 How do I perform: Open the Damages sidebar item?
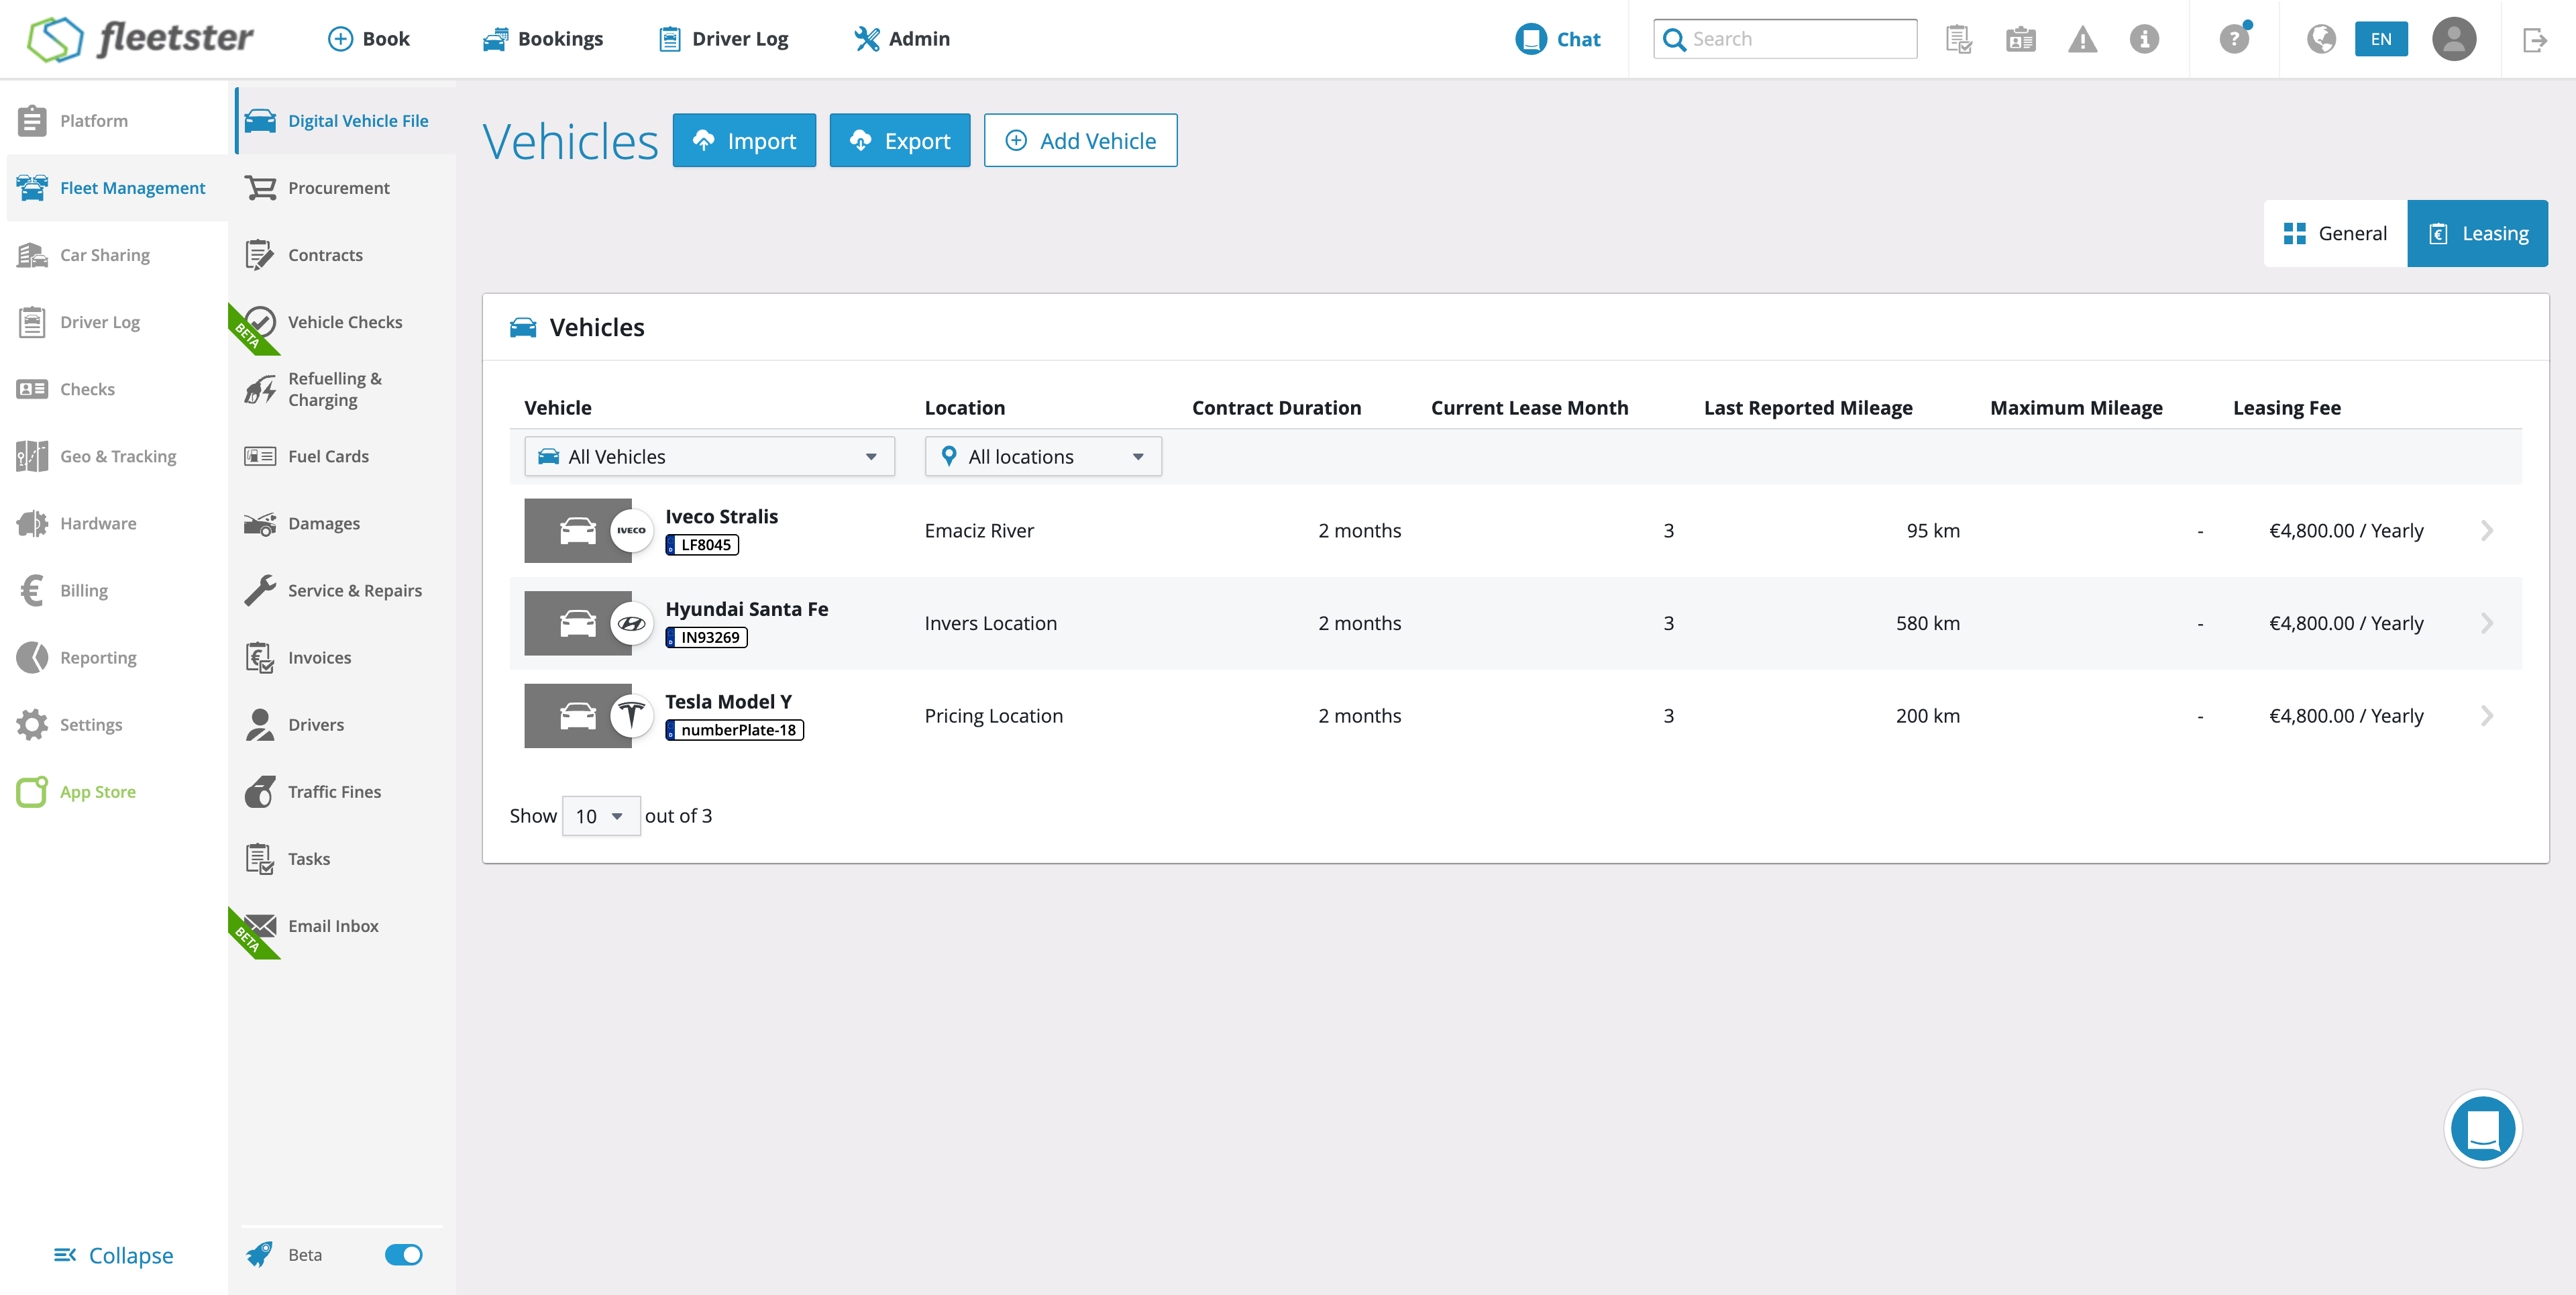323,523
